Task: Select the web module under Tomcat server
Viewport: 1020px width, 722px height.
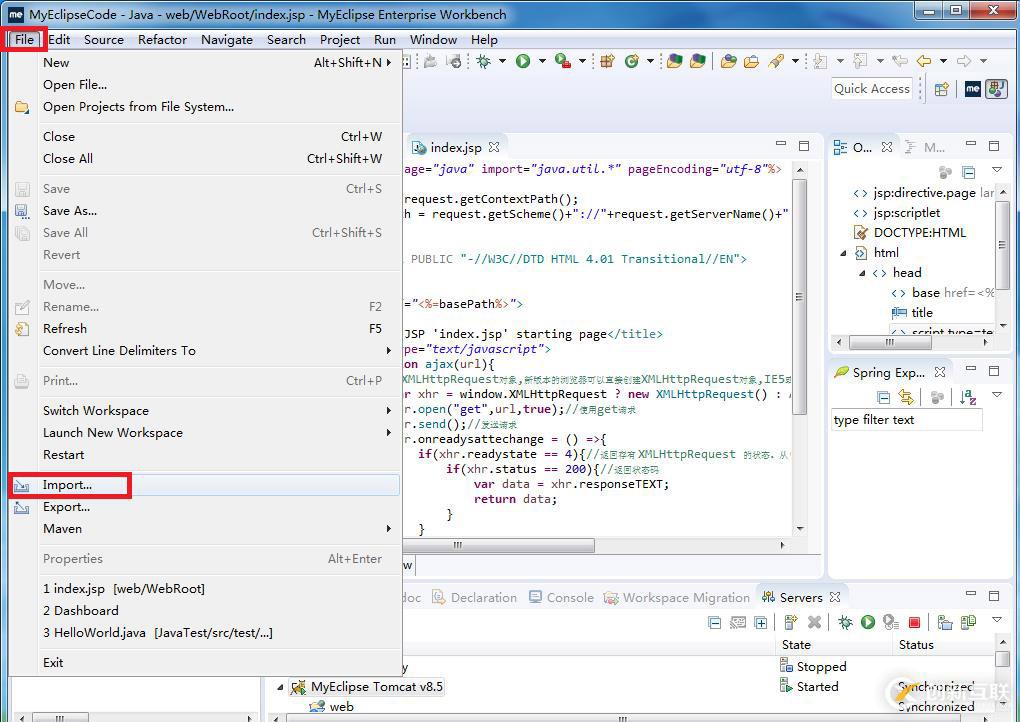Action: 332,707
